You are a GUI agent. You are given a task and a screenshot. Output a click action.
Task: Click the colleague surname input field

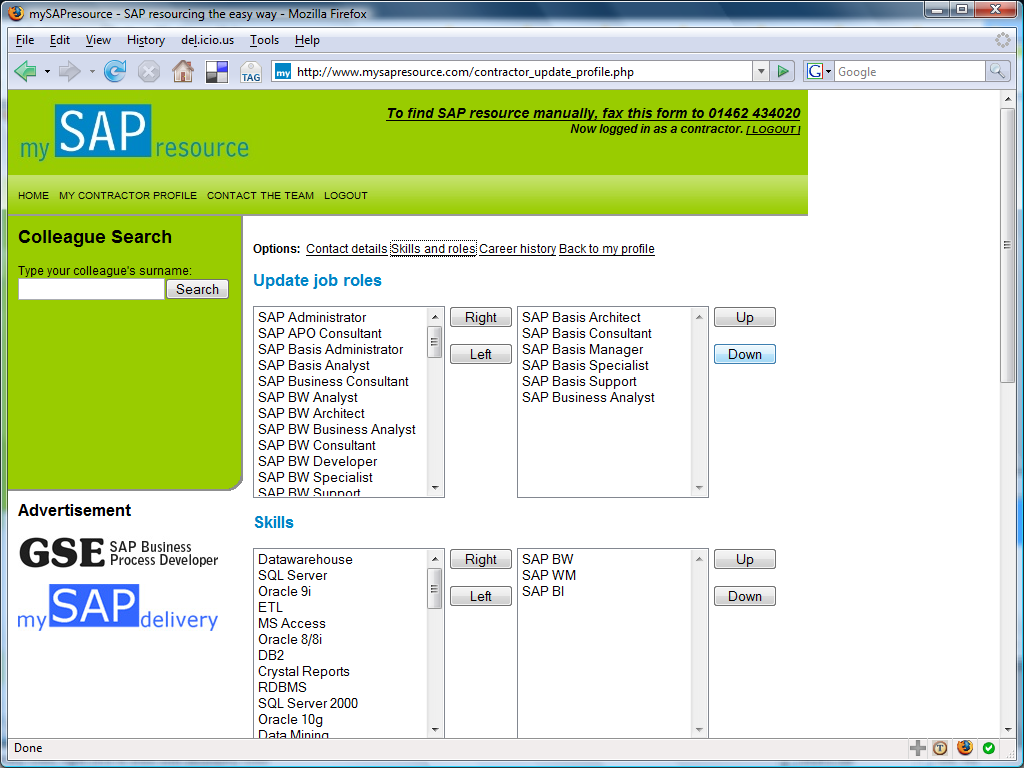click(x=91, y=289)
